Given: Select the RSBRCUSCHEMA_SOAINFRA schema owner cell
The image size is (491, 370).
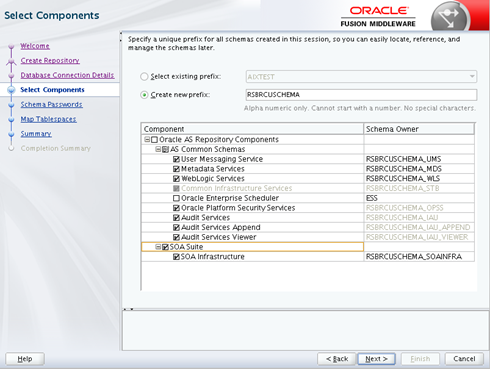Looking at the screenshot, I should (x=419, y=257).
